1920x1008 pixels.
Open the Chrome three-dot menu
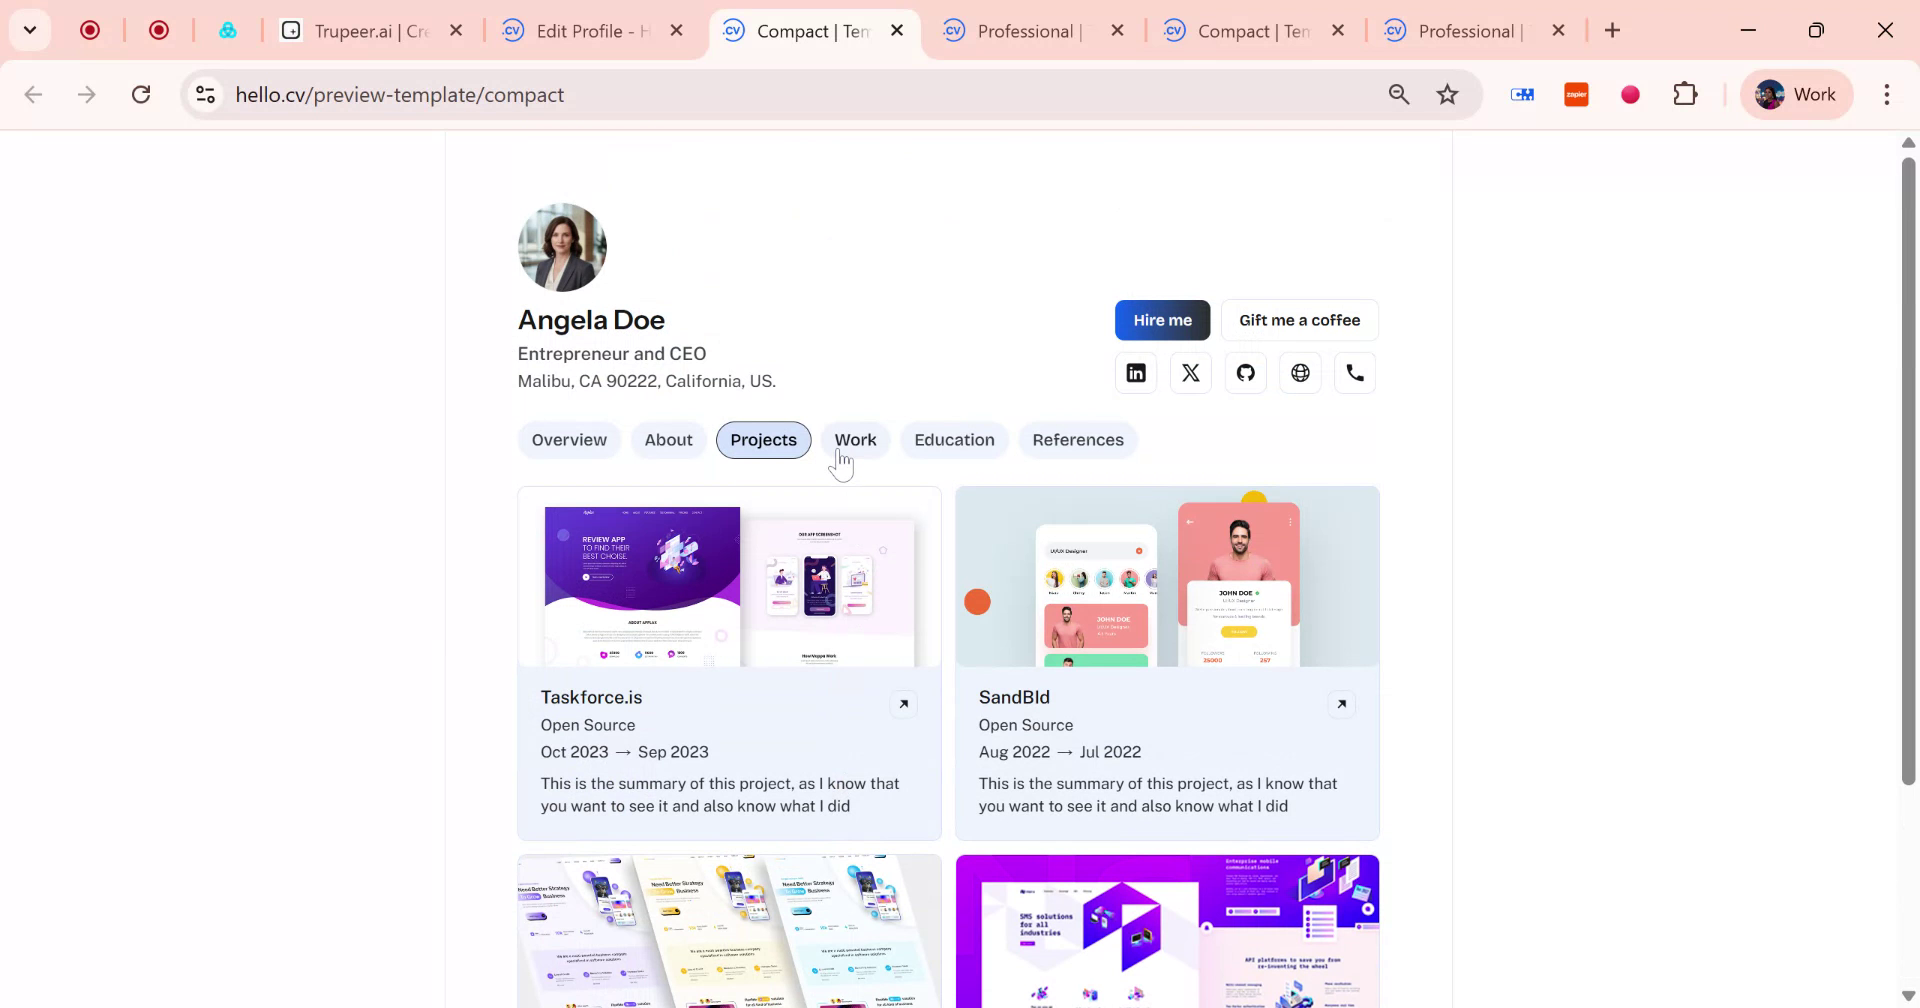coord(1887,94)
